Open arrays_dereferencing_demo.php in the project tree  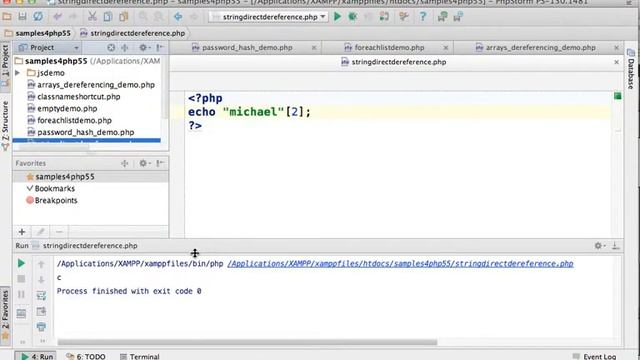(96, 85)
